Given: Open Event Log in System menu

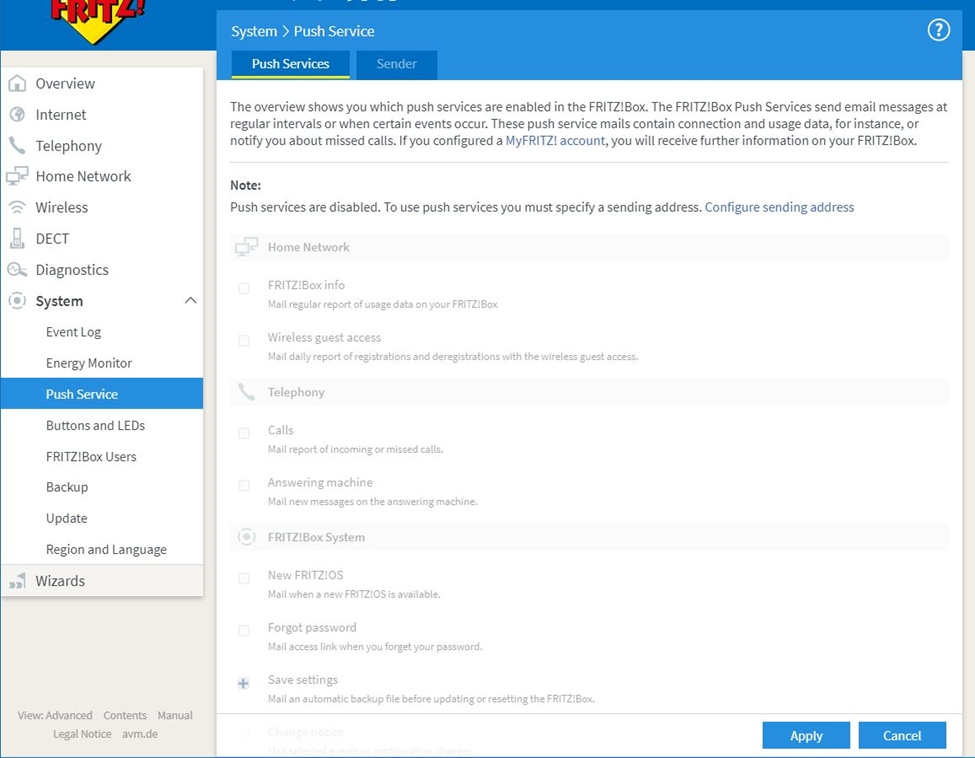Looking at the screenshot, I should (x=73, y=332).
